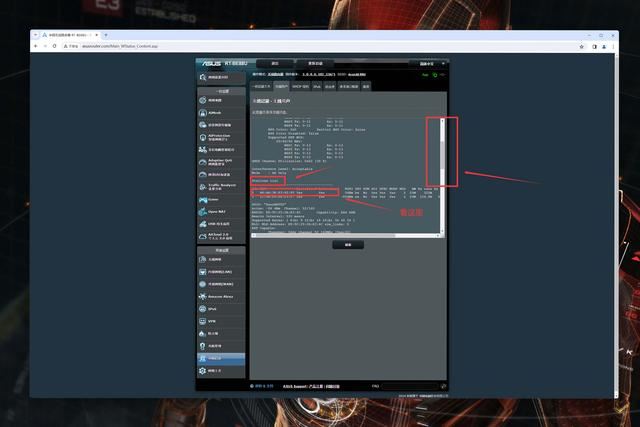Open the Open NAT section
640x427 pixels.
tap(221, 211)
